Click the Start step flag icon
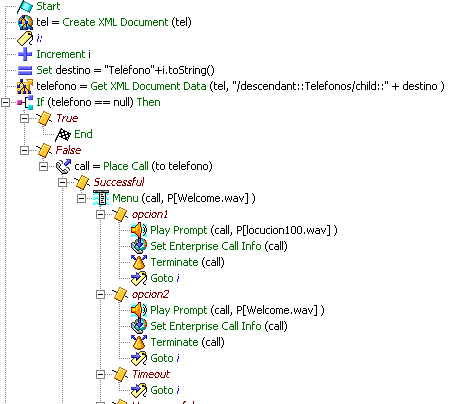 coord(25,7)
